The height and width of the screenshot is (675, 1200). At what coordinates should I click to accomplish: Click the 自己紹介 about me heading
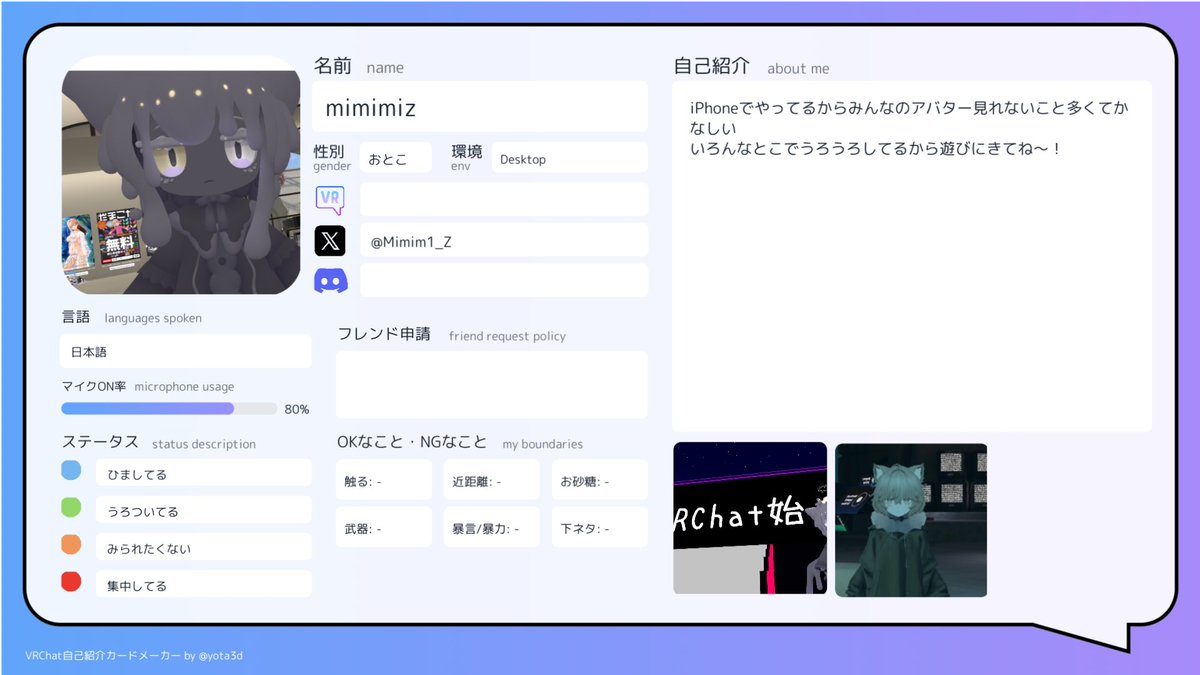[752, 67]
